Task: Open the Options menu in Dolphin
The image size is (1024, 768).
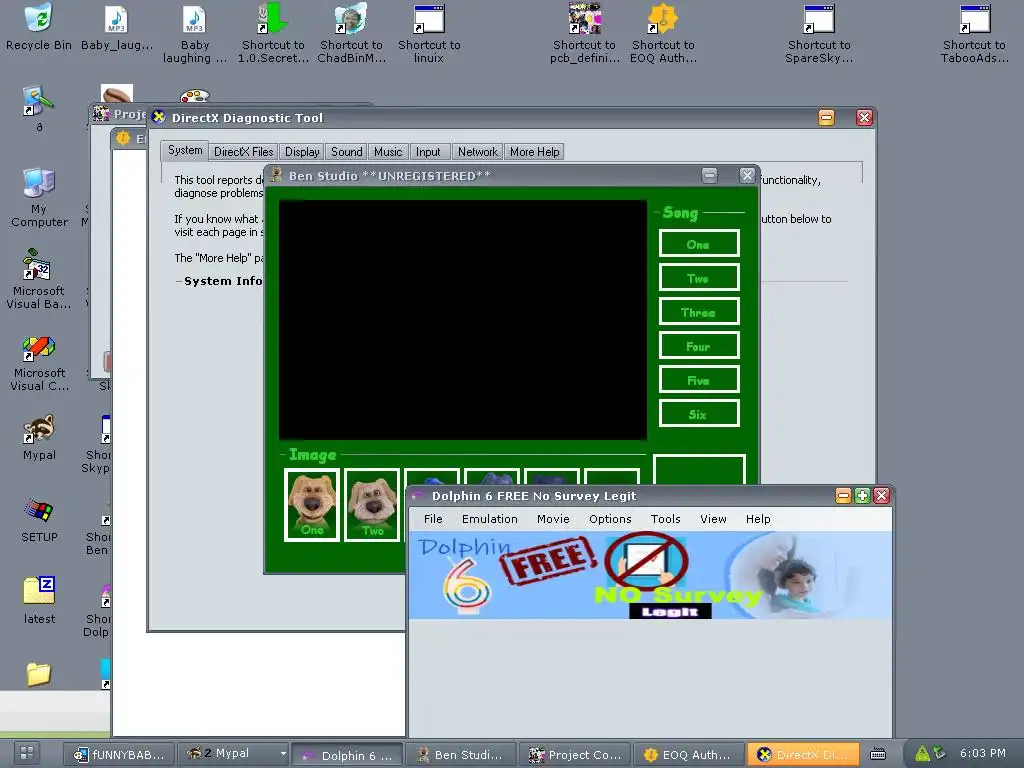Action: tap(610, 519)
